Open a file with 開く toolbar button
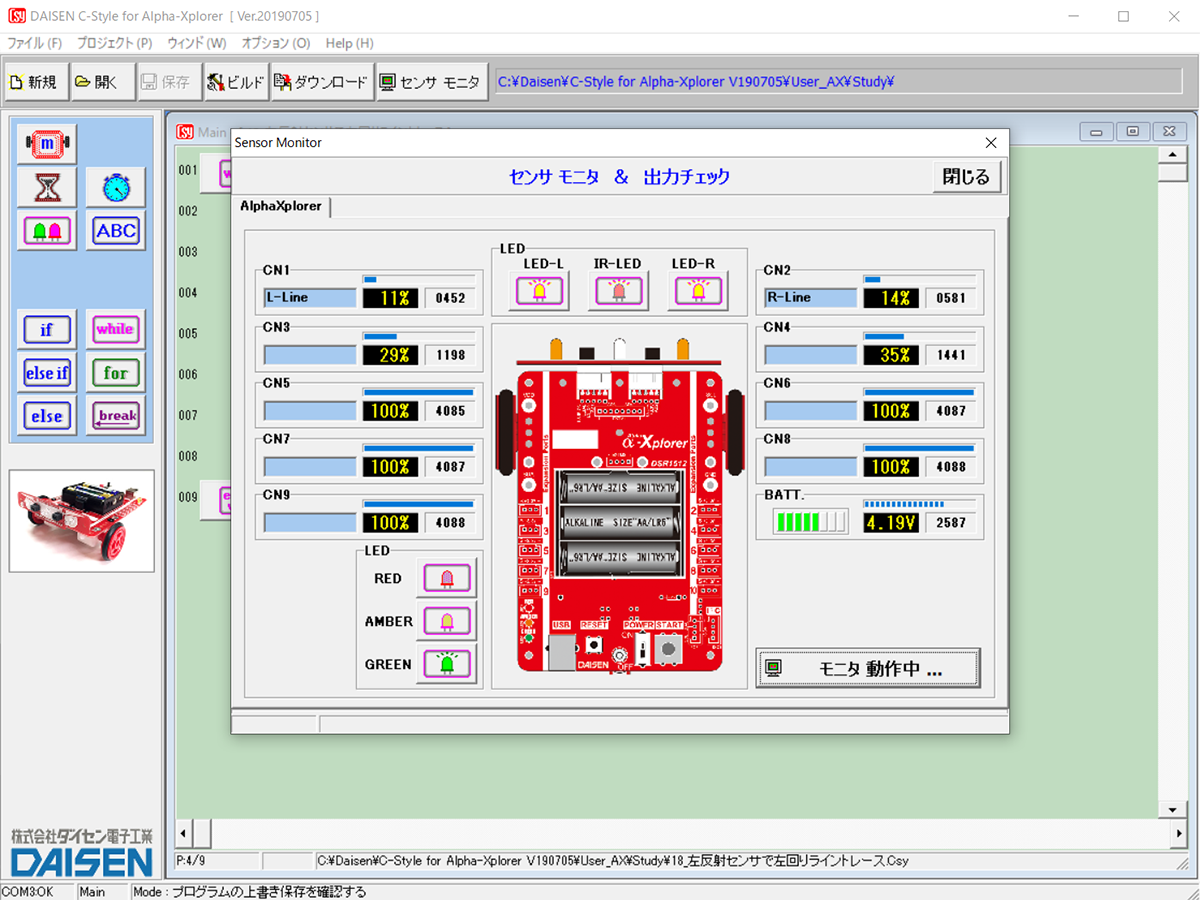This screenshot has height=900, width=1200. [101, 82]
